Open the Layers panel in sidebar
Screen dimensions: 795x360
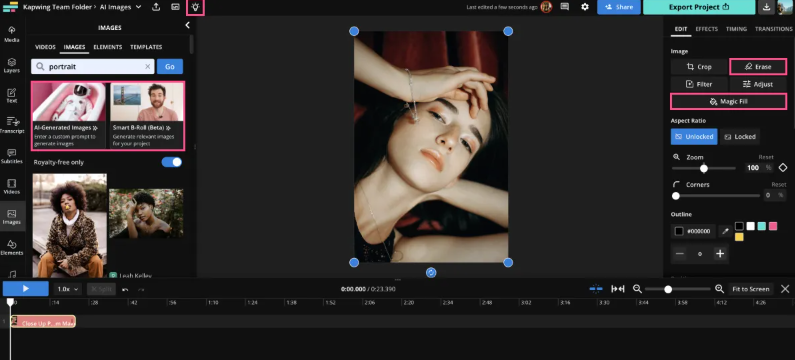12,65
